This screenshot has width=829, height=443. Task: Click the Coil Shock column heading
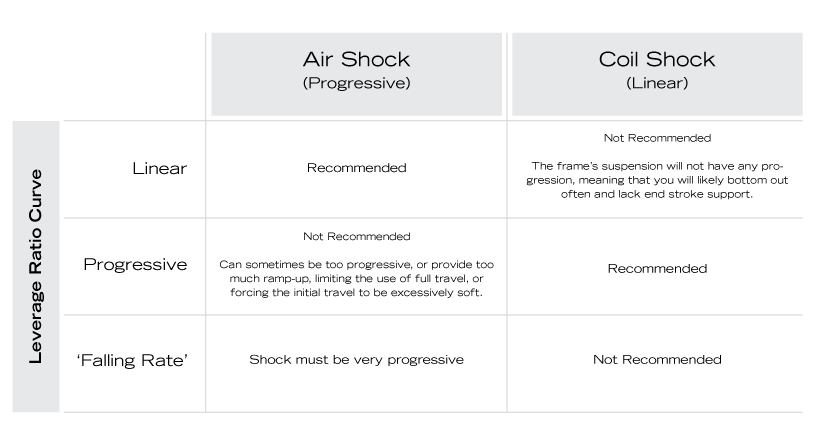pyautogui.click(x=656, y=60)
